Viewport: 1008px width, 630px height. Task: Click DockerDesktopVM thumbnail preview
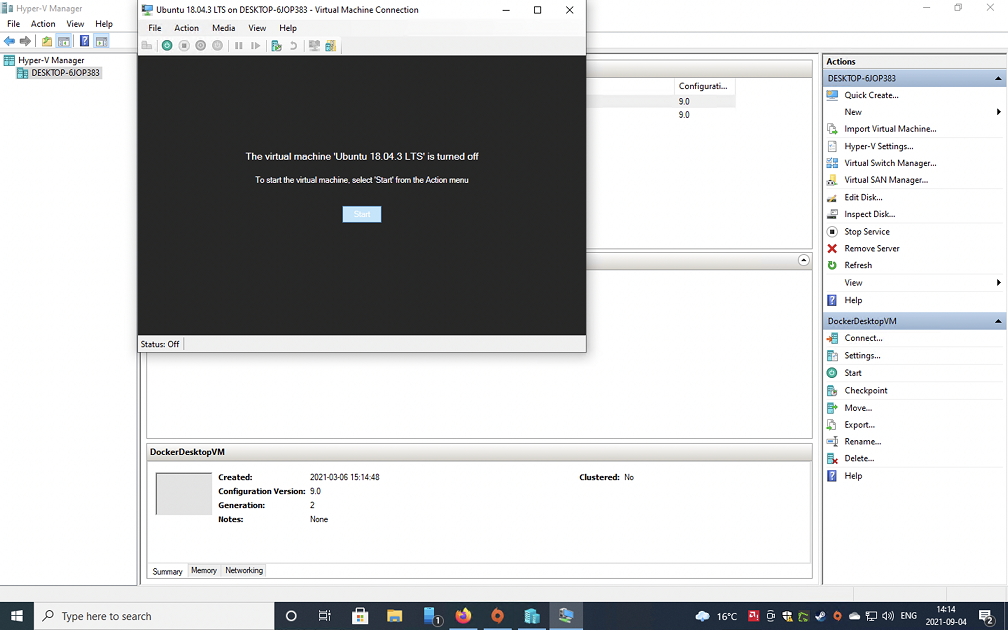[x=184, y=494]
